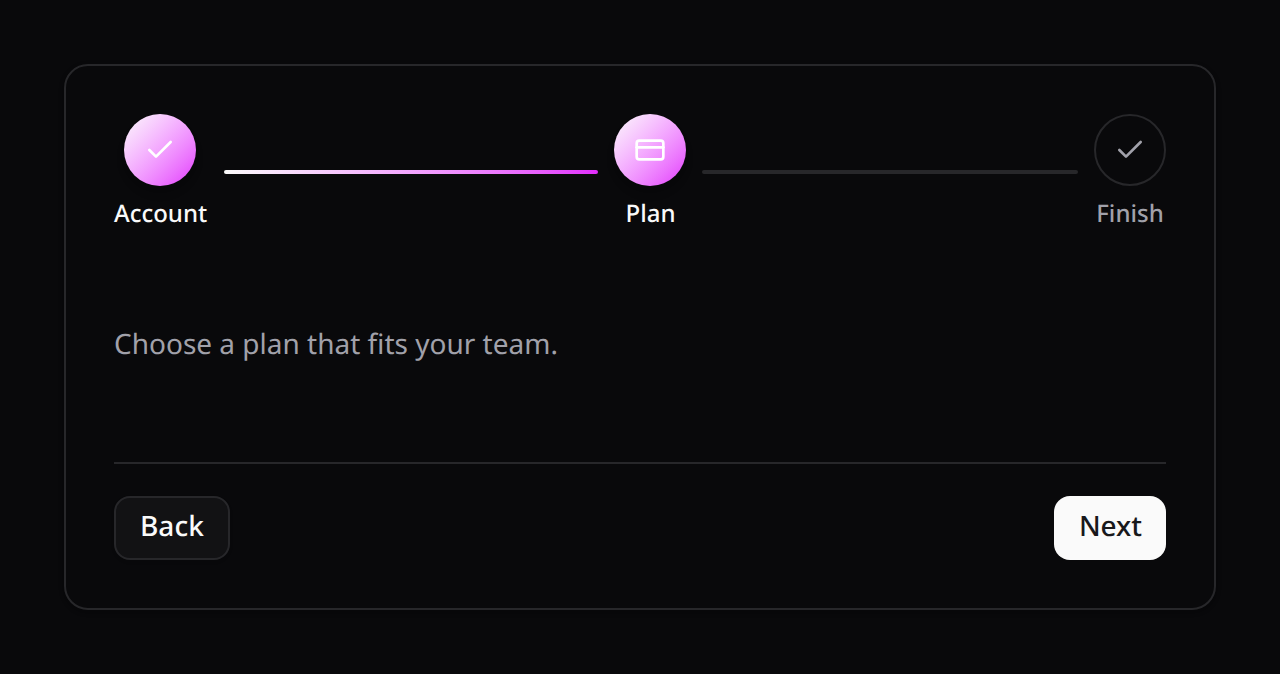Screen dimensions: 1280x674
Task: Switch to the Plan step label
Action: click(650, 214)
